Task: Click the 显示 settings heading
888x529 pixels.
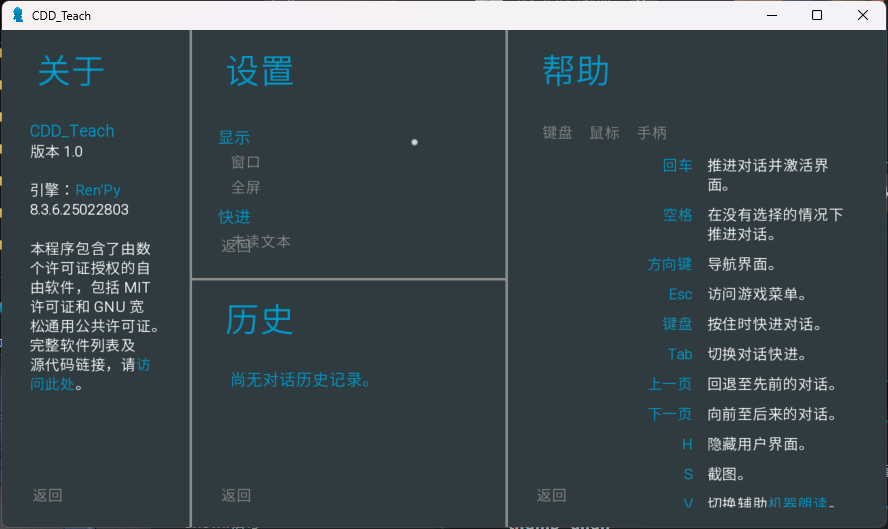Action: pyautogui.click(x=234, y=138)
